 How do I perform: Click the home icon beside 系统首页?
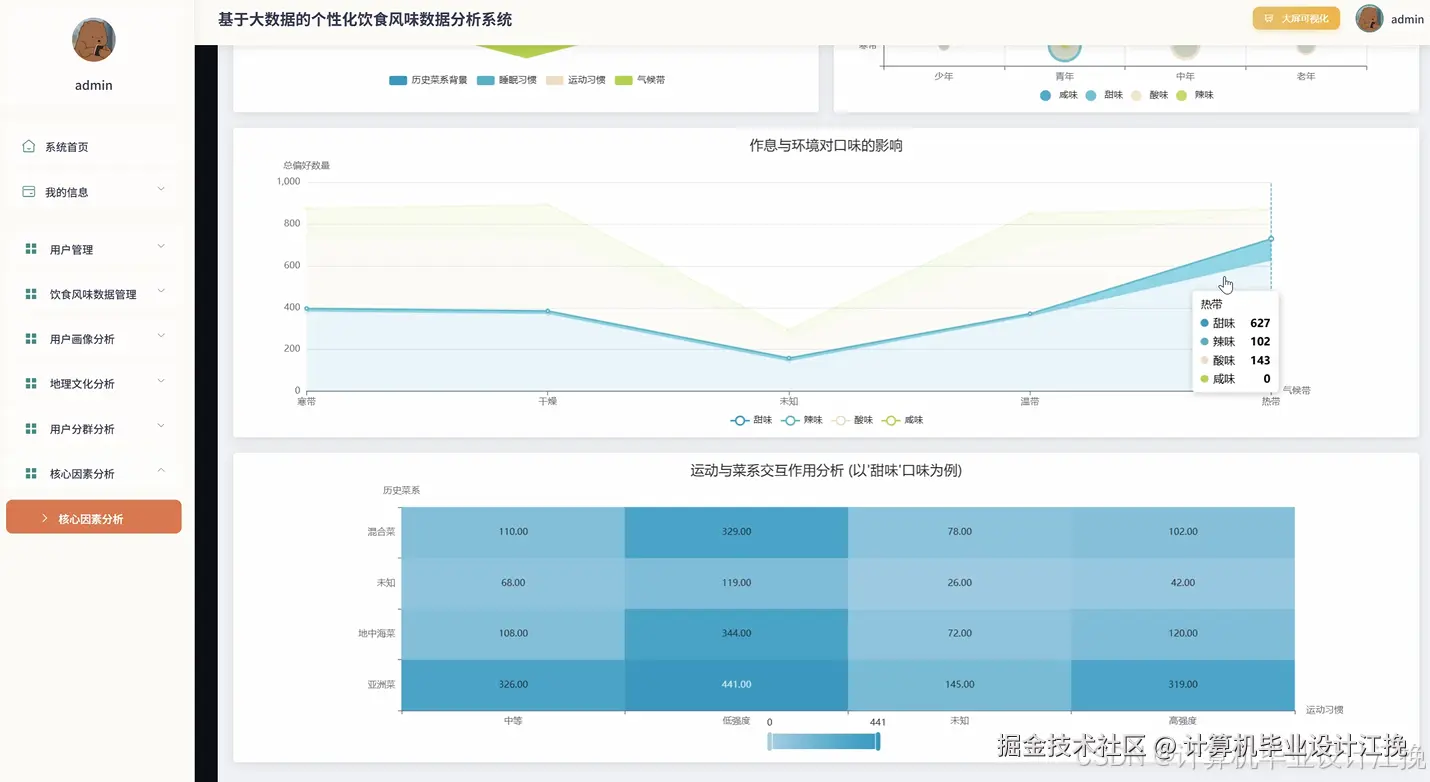pyautogui.click(x=29, y=146)
